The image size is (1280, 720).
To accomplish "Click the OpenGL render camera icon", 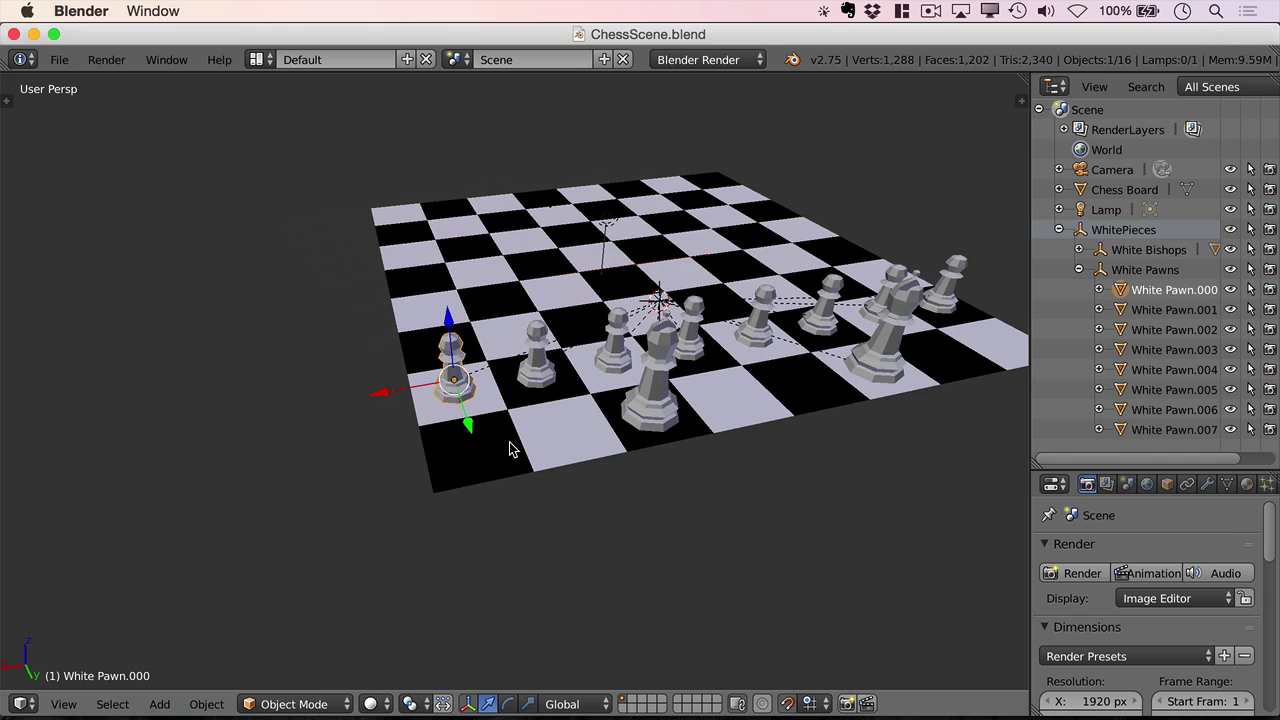I will (846, 704).
